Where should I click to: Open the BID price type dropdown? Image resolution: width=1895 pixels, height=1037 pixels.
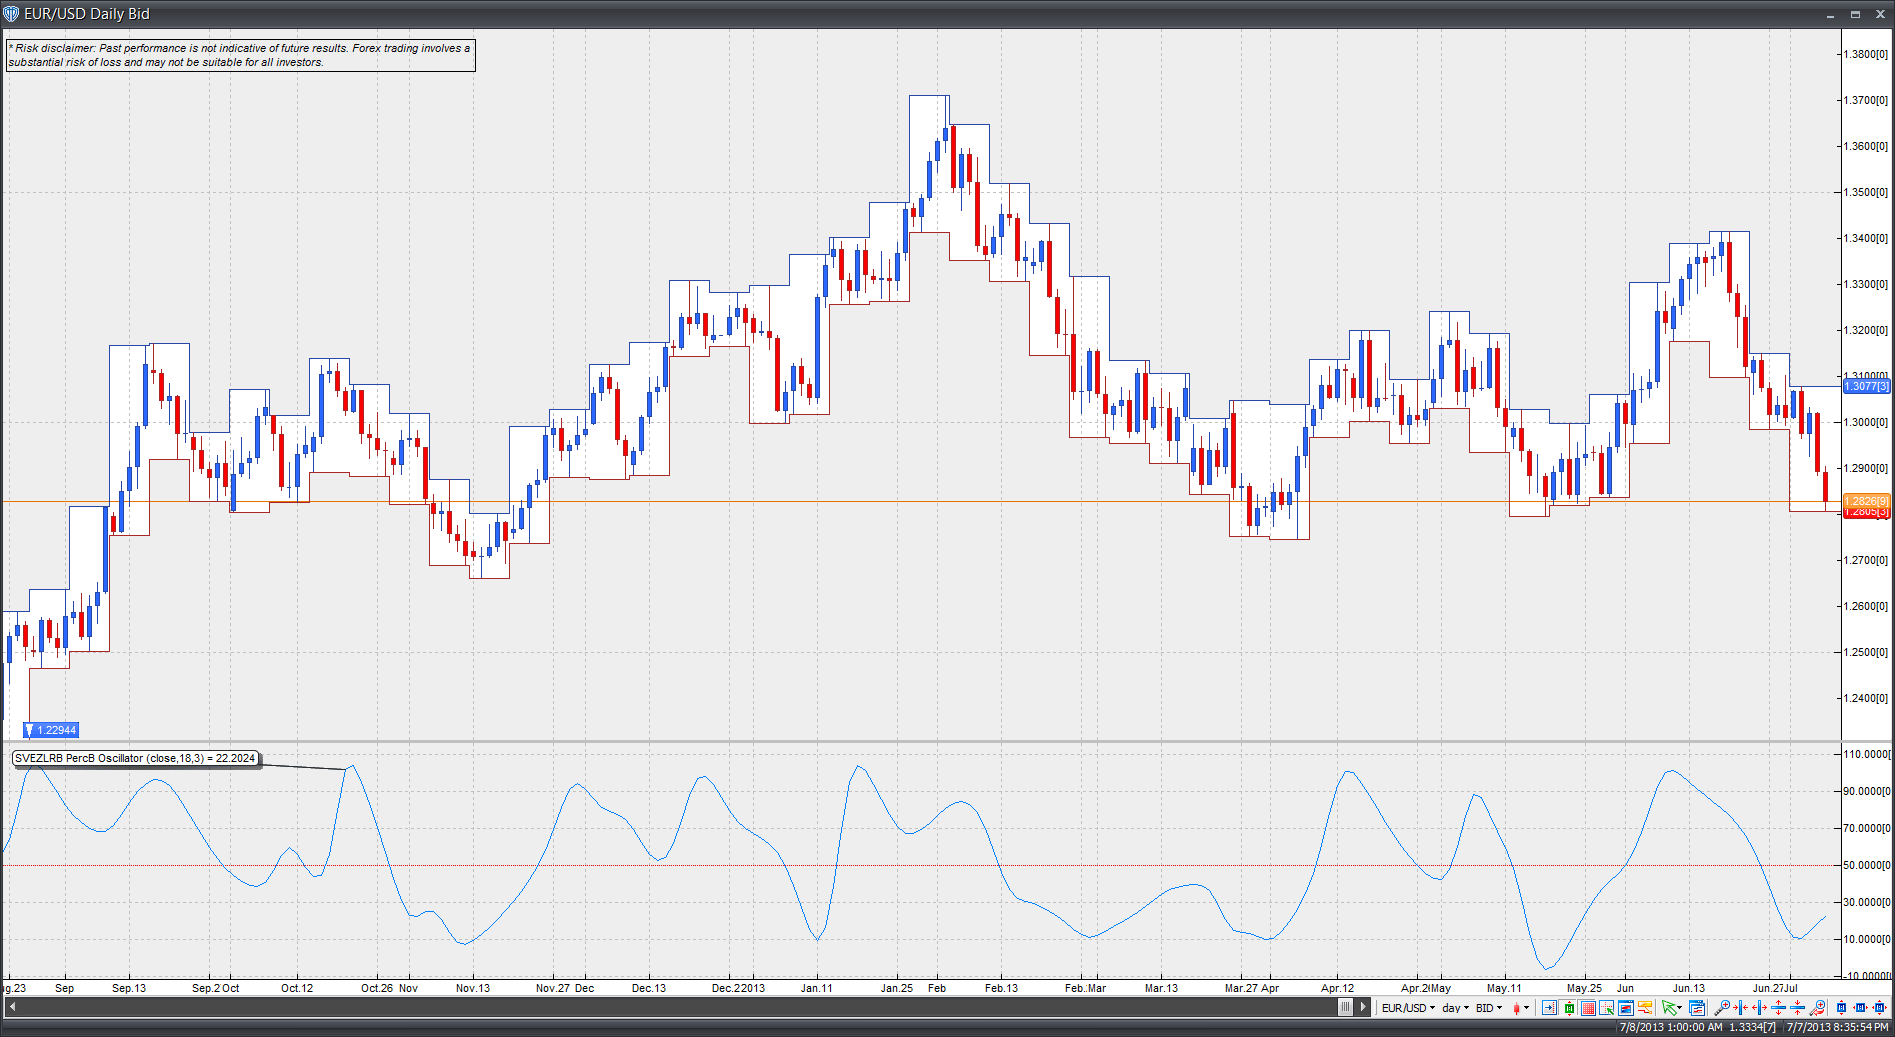click(1489, 1008)
